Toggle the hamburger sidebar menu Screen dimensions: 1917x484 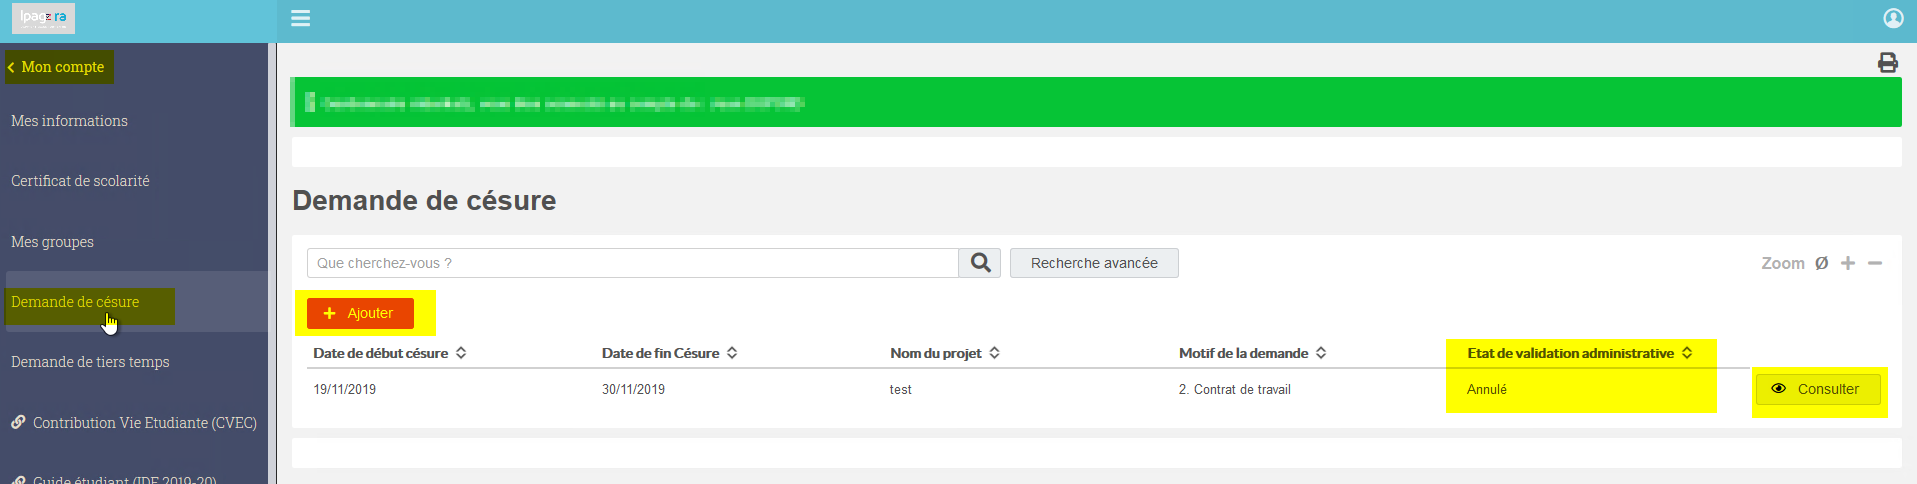click(300, 18)
